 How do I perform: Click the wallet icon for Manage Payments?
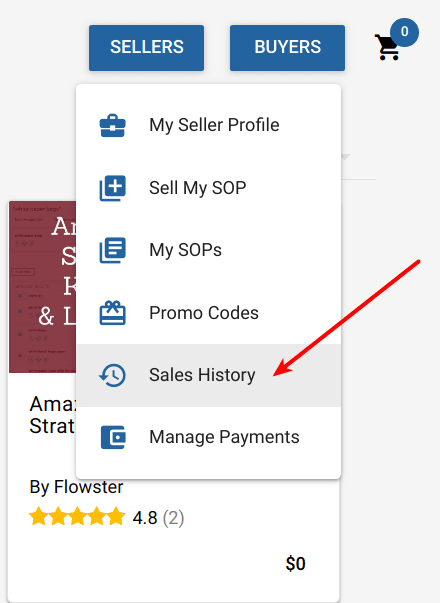pyautogui.click(x=113, y=437)
